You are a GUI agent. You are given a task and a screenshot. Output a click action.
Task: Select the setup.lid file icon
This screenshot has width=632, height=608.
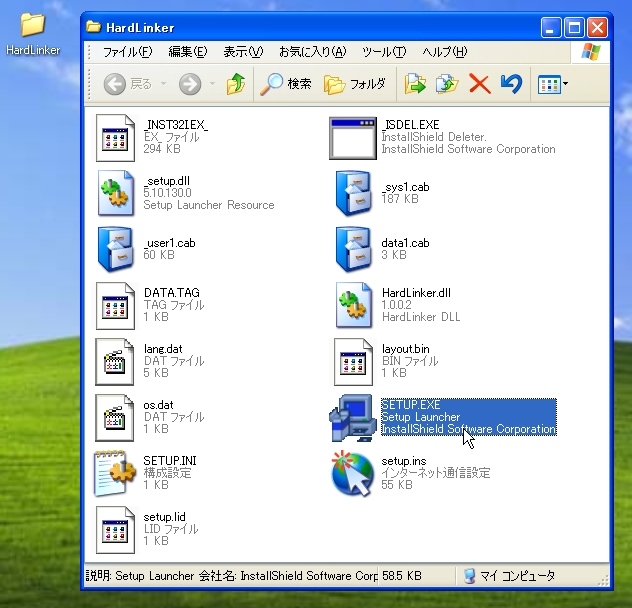pyautogui.click(x=115, y=530)
